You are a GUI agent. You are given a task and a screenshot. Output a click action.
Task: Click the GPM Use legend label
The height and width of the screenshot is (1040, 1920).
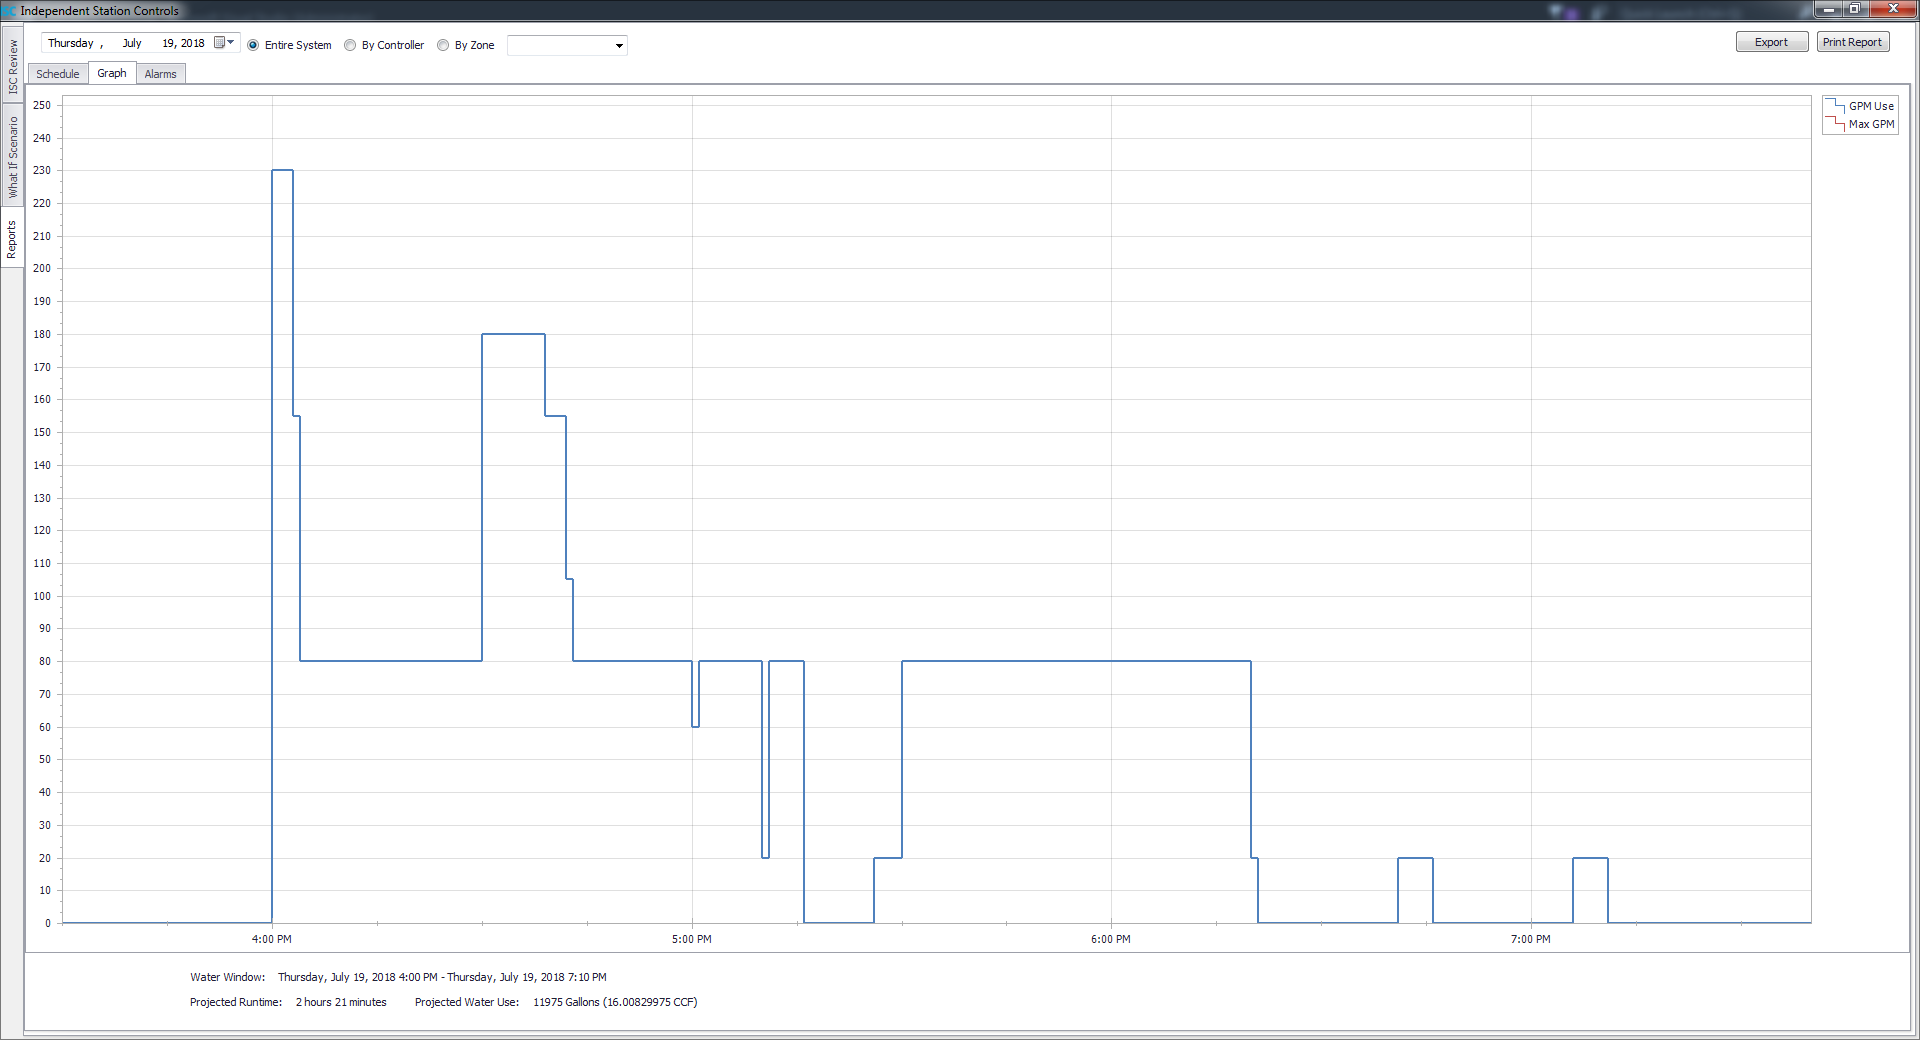pyautogui.click(x=1871, y=106)
